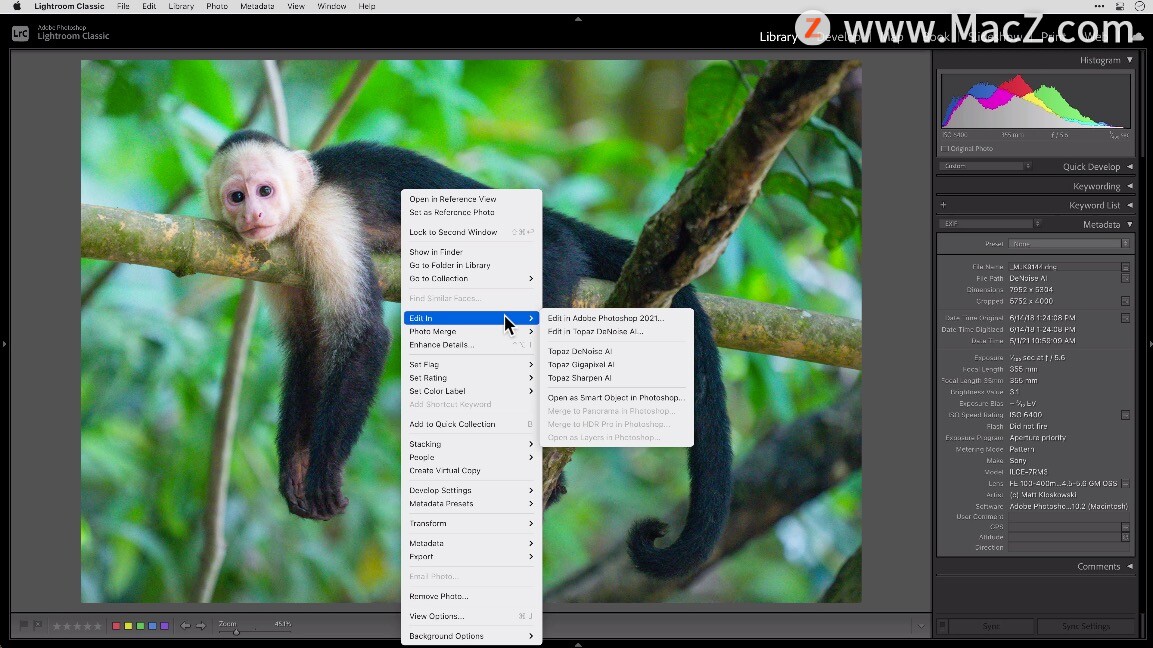1153x648 pixels.
Task: Click the icon beside ISO Speed Rating
Action: click(1125, 415)
